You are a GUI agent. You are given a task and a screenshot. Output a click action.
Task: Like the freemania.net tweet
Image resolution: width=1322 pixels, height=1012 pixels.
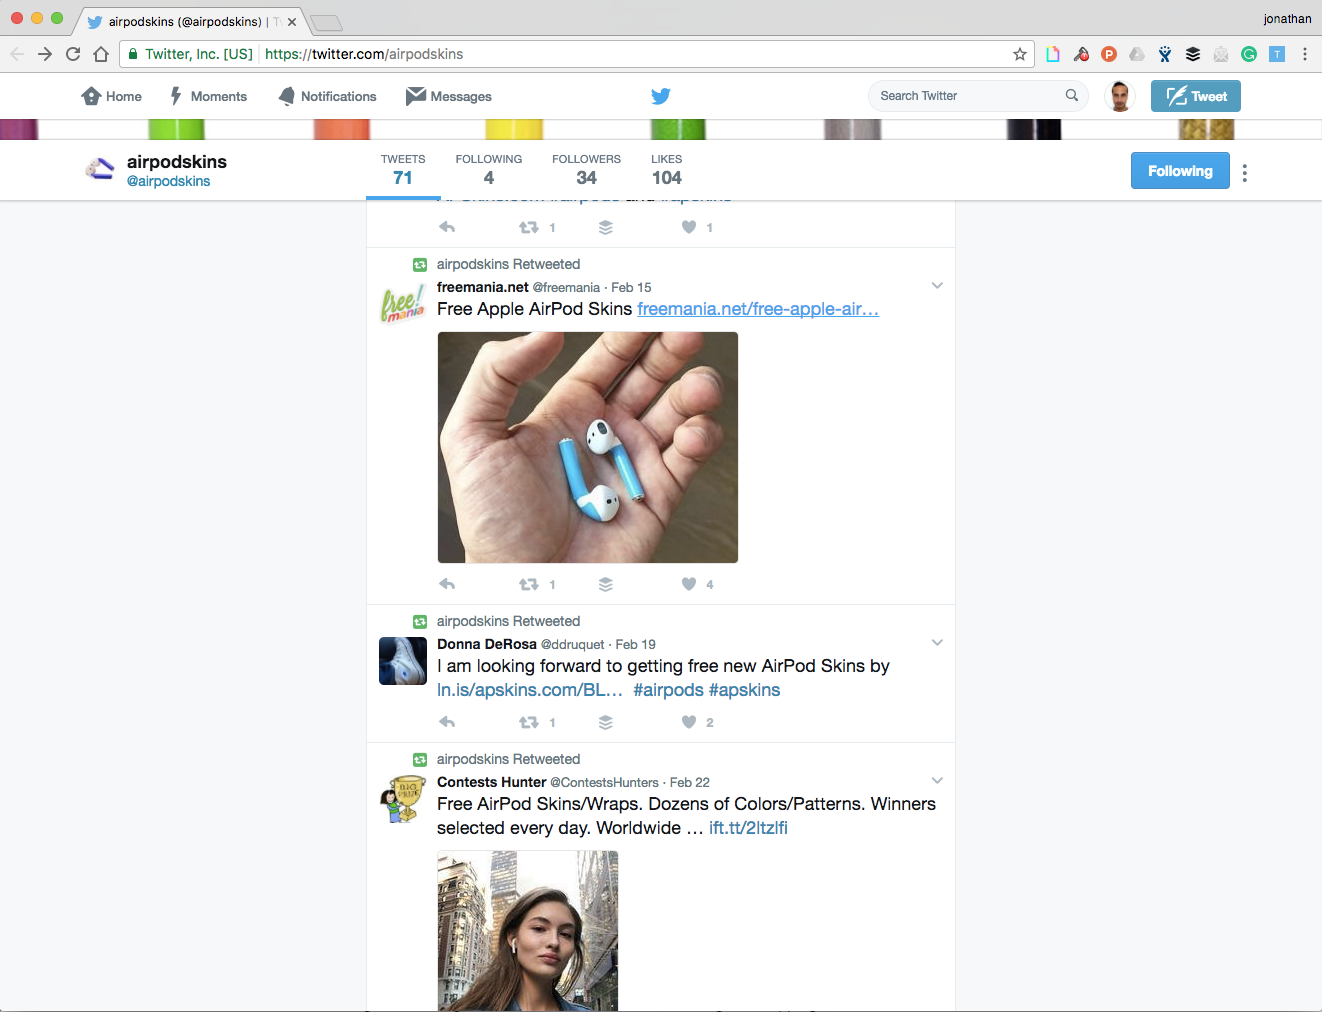pos(689,584)
